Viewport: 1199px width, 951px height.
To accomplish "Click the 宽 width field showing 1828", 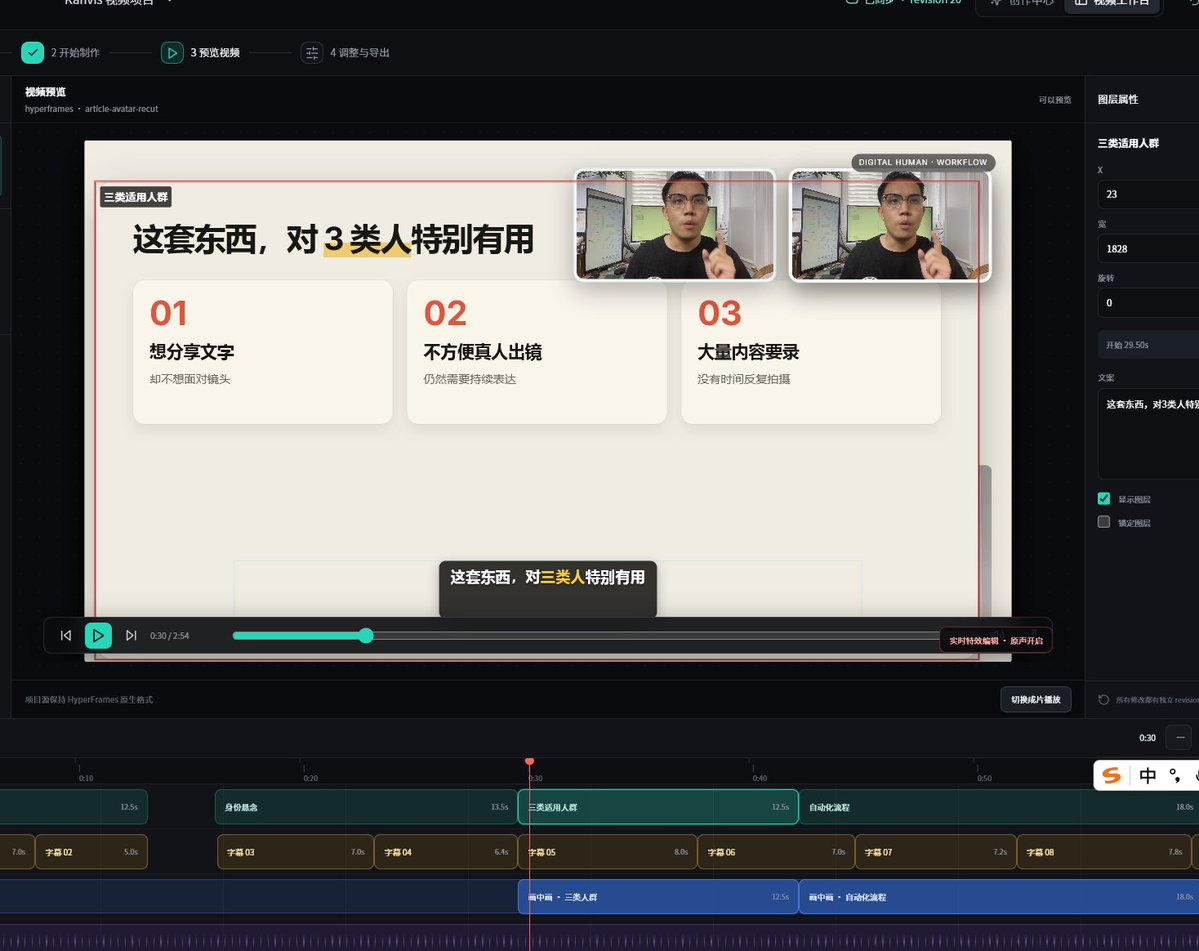I will [1149, 248].
